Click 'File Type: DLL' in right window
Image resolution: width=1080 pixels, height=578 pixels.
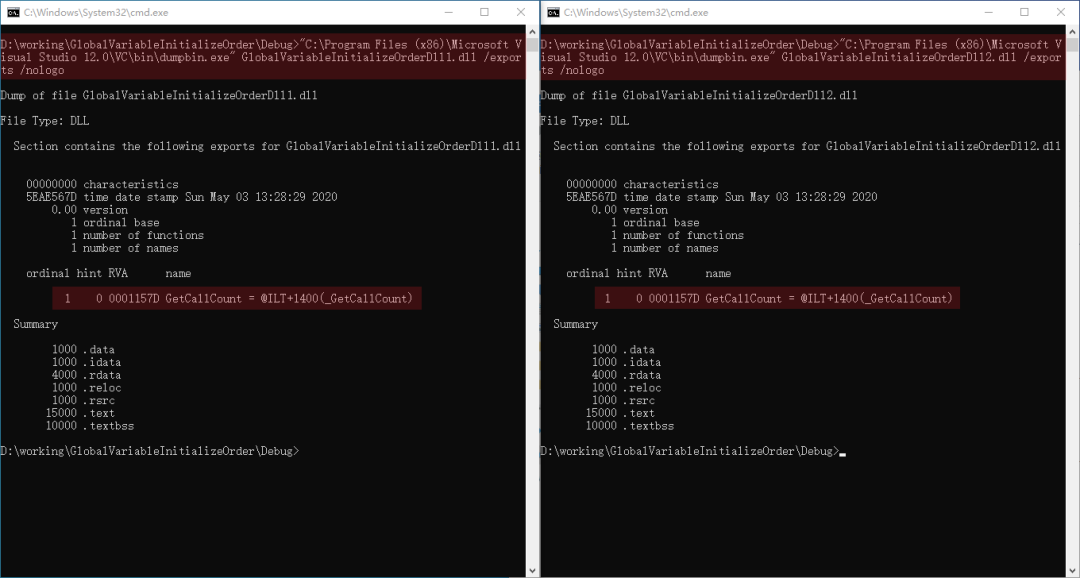point(585,121)
